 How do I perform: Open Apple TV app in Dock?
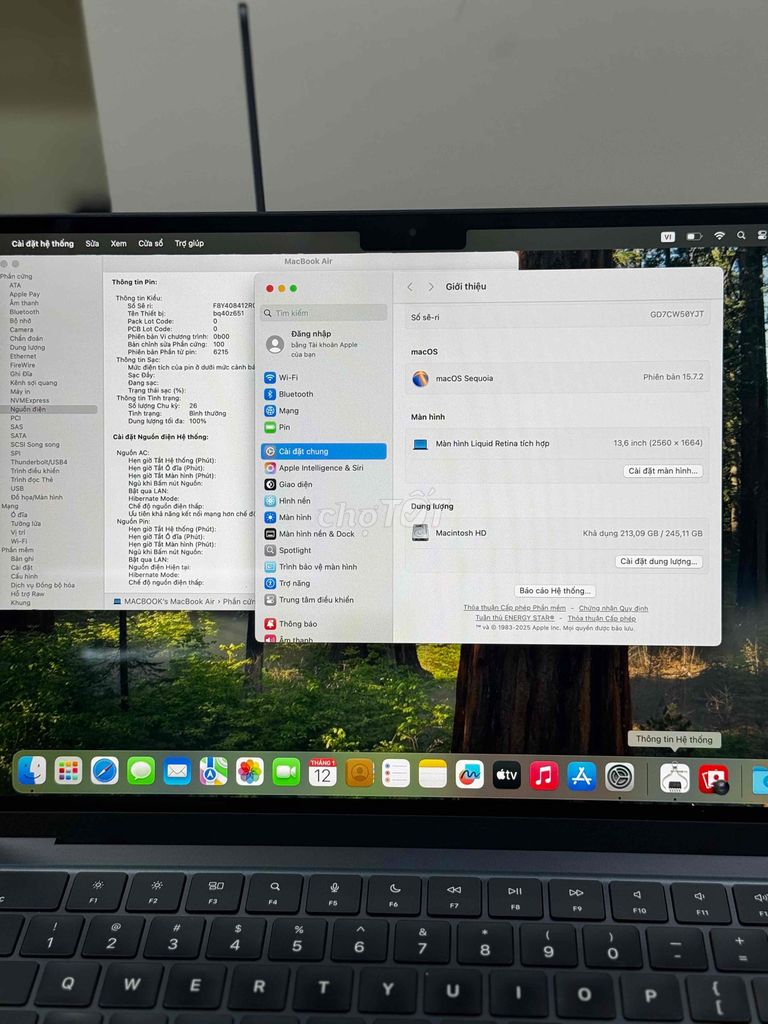click(x=507, y=775)
